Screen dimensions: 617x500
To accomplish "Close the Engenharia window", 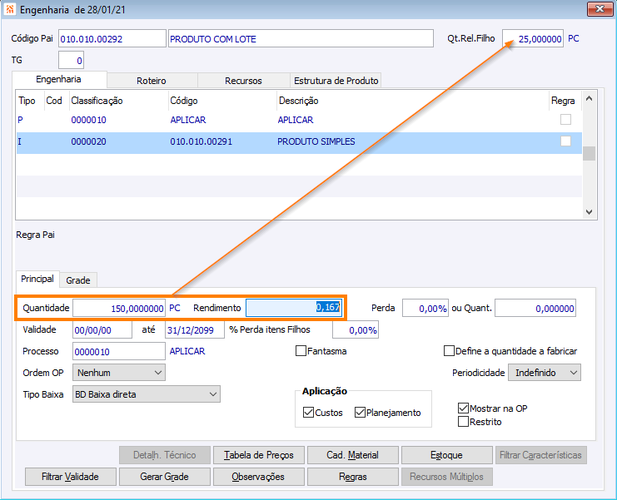I will coord(599,9).
